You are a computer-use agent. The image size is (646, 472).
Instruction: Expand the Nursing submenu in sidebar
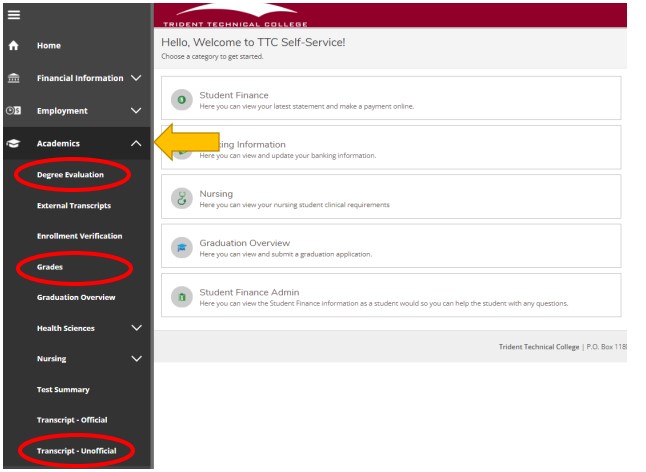point(136,359)
